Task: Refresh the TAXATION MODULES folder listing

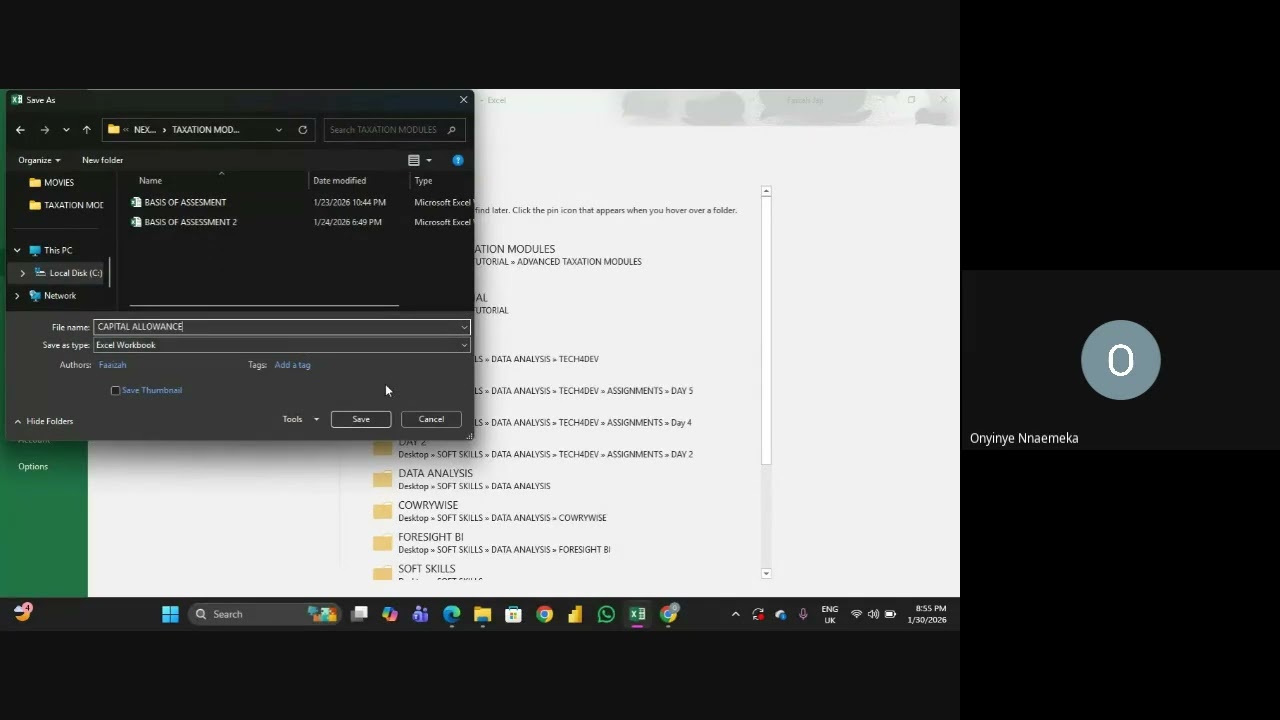Action: (x=303, y=130)
